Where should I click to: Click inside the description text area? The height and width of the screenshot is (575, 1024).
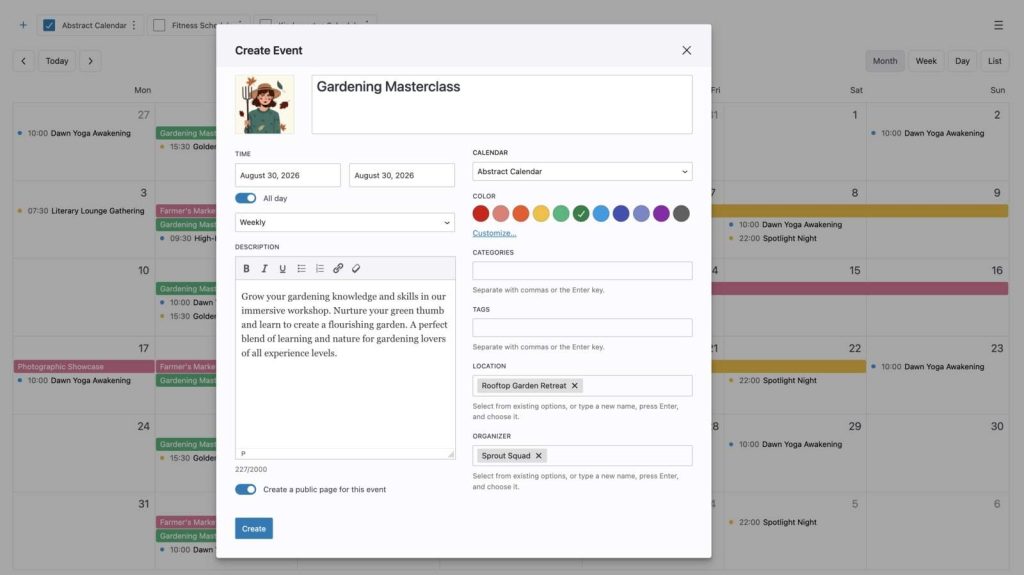[x=345, y=365]
